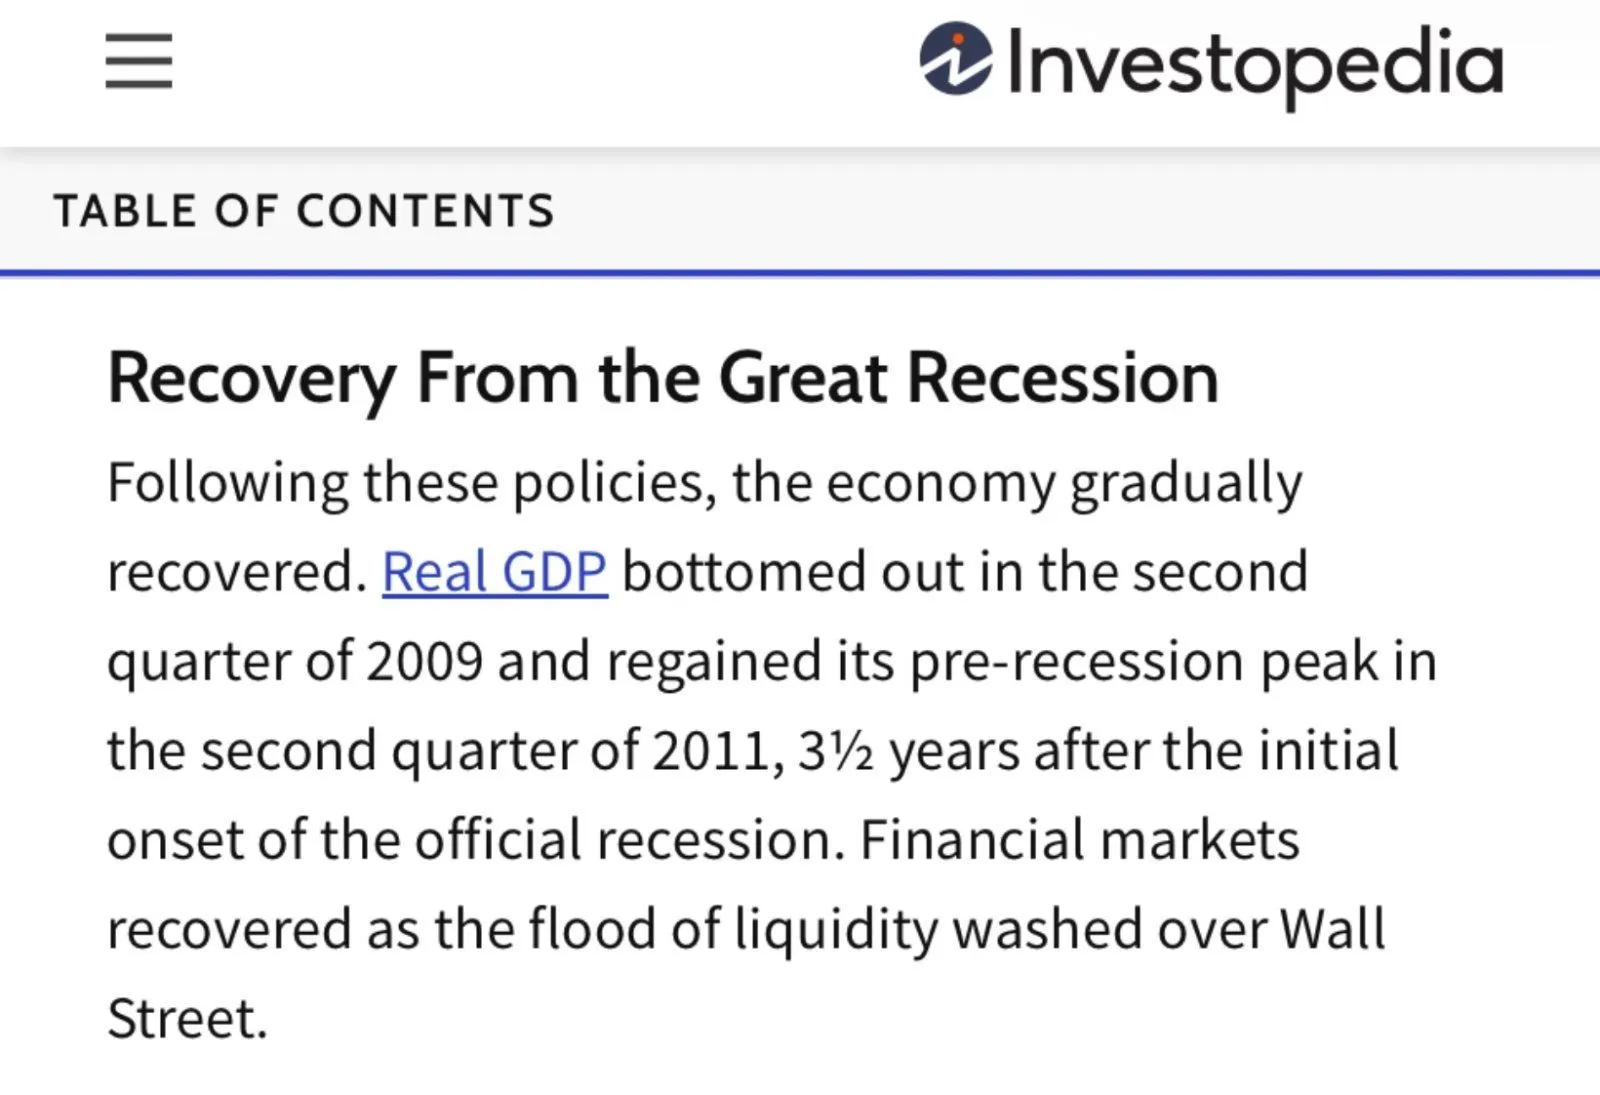The width and height of the screenshot is (1600, 1095).
Task: Click the word Street ending the paragraph
Action: click(186, 1019)
